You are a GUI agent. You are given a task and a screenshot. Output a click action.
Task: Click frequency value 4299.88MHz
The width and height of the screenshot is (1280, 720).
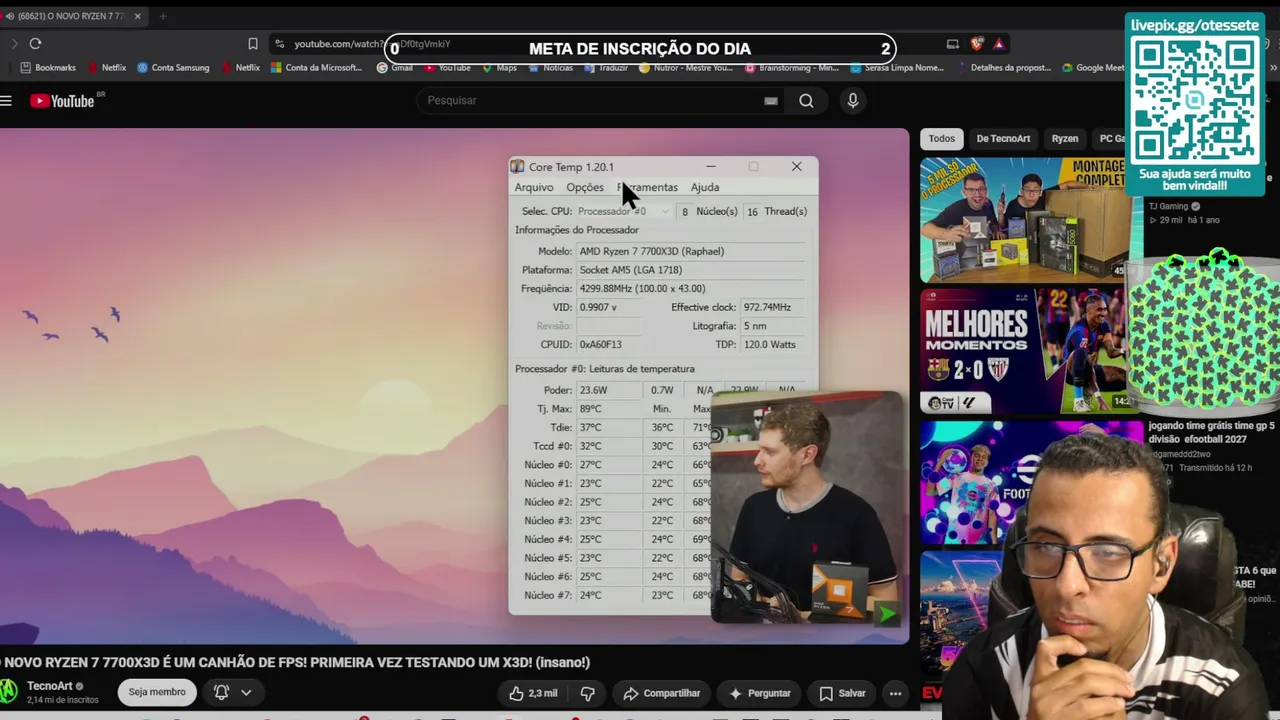[642, 289]
